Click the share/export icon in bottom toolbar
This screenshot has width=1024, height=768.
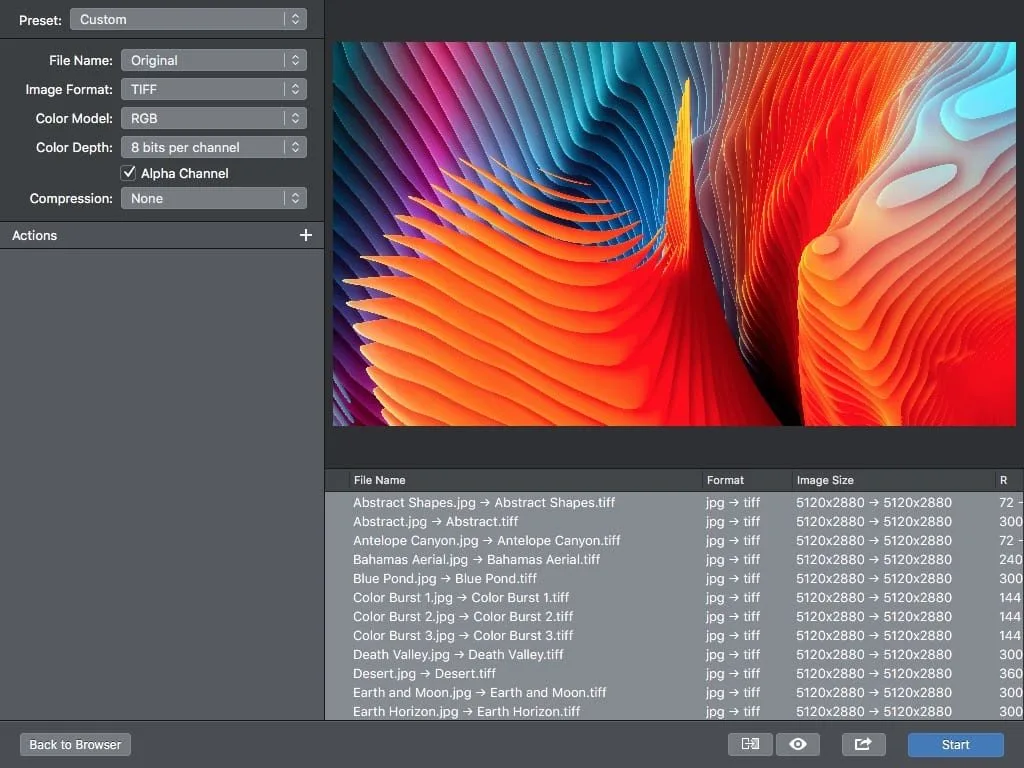pos(863,744)
